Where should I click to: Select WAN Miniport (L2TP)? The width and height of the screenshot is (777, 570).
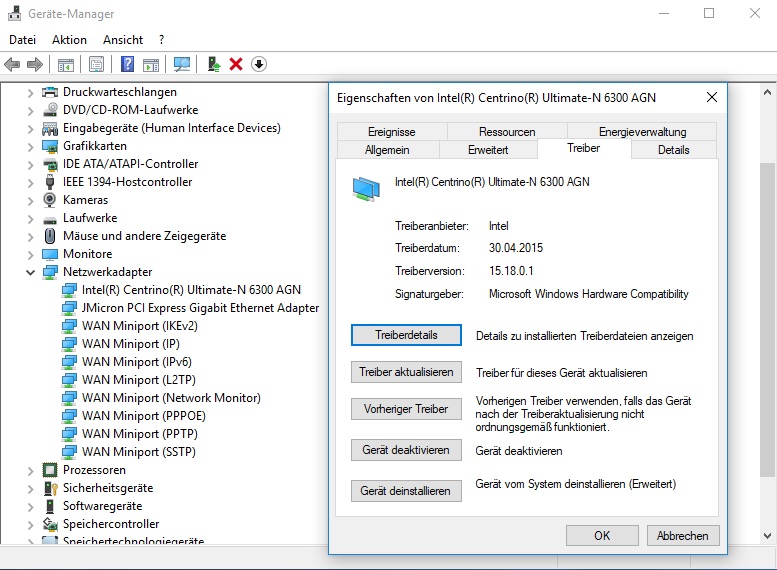pyautogui.click(x=139, y=380)
